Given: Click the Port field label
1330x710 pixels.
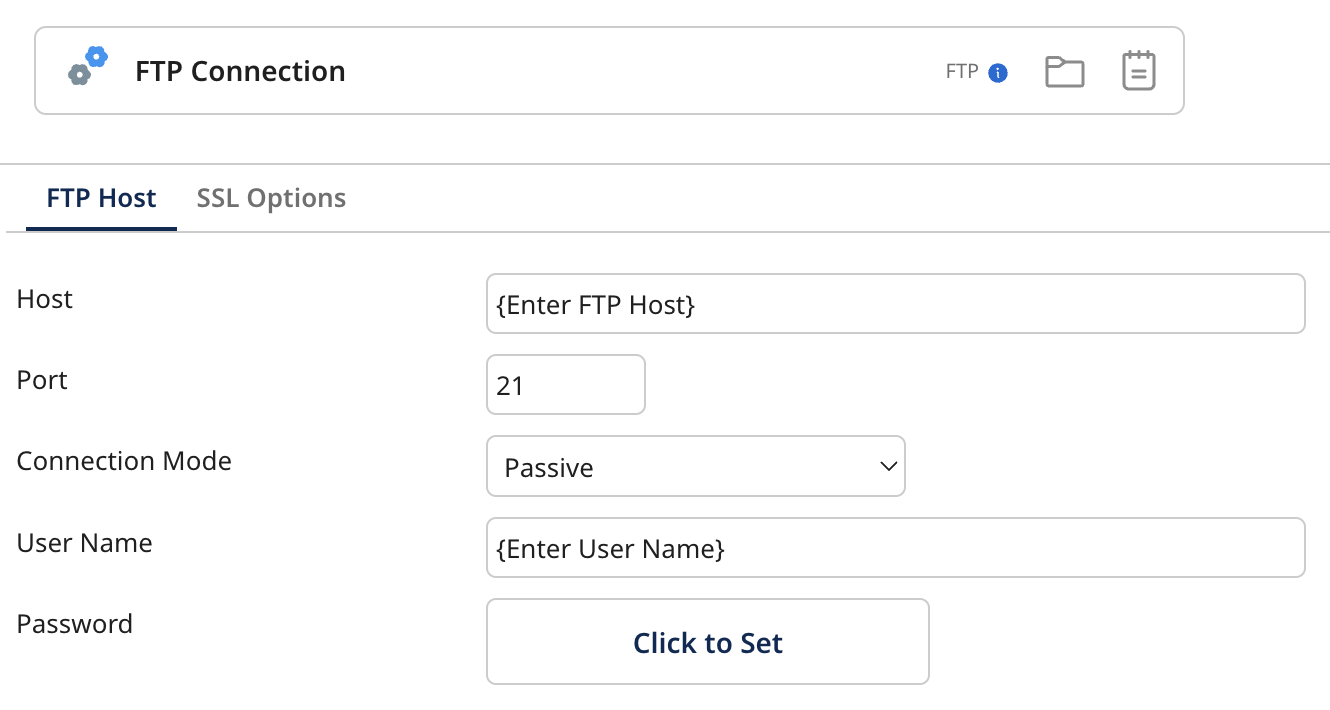Looking at the screenshot, I should [x=42, y=380].
